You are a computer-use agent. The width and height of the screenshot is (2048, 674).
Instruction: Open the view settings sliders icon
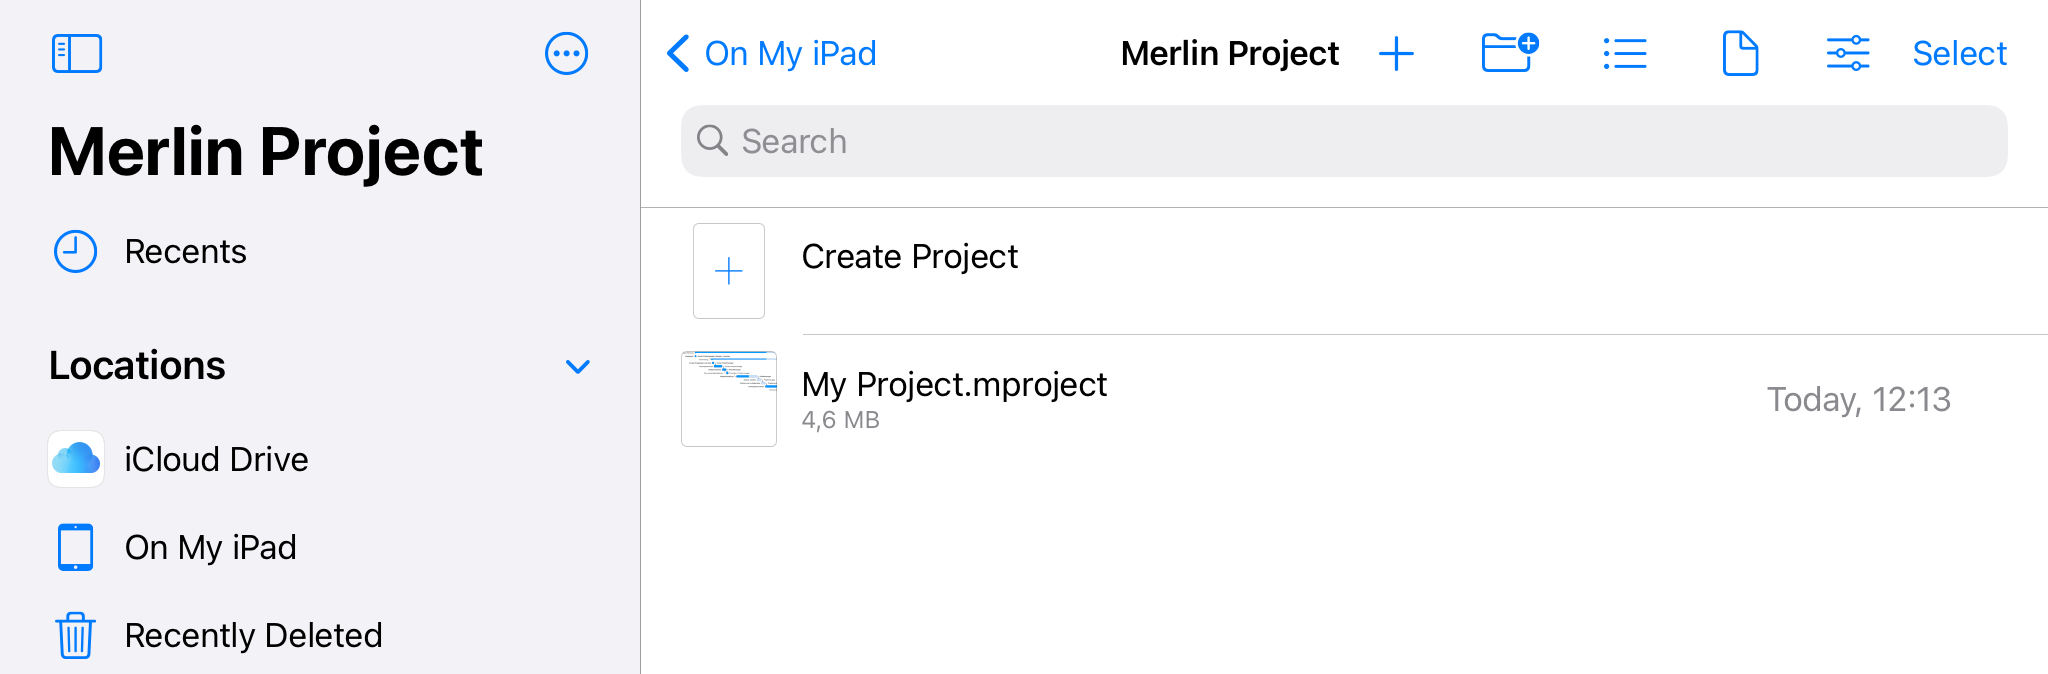pos(1848,54)
